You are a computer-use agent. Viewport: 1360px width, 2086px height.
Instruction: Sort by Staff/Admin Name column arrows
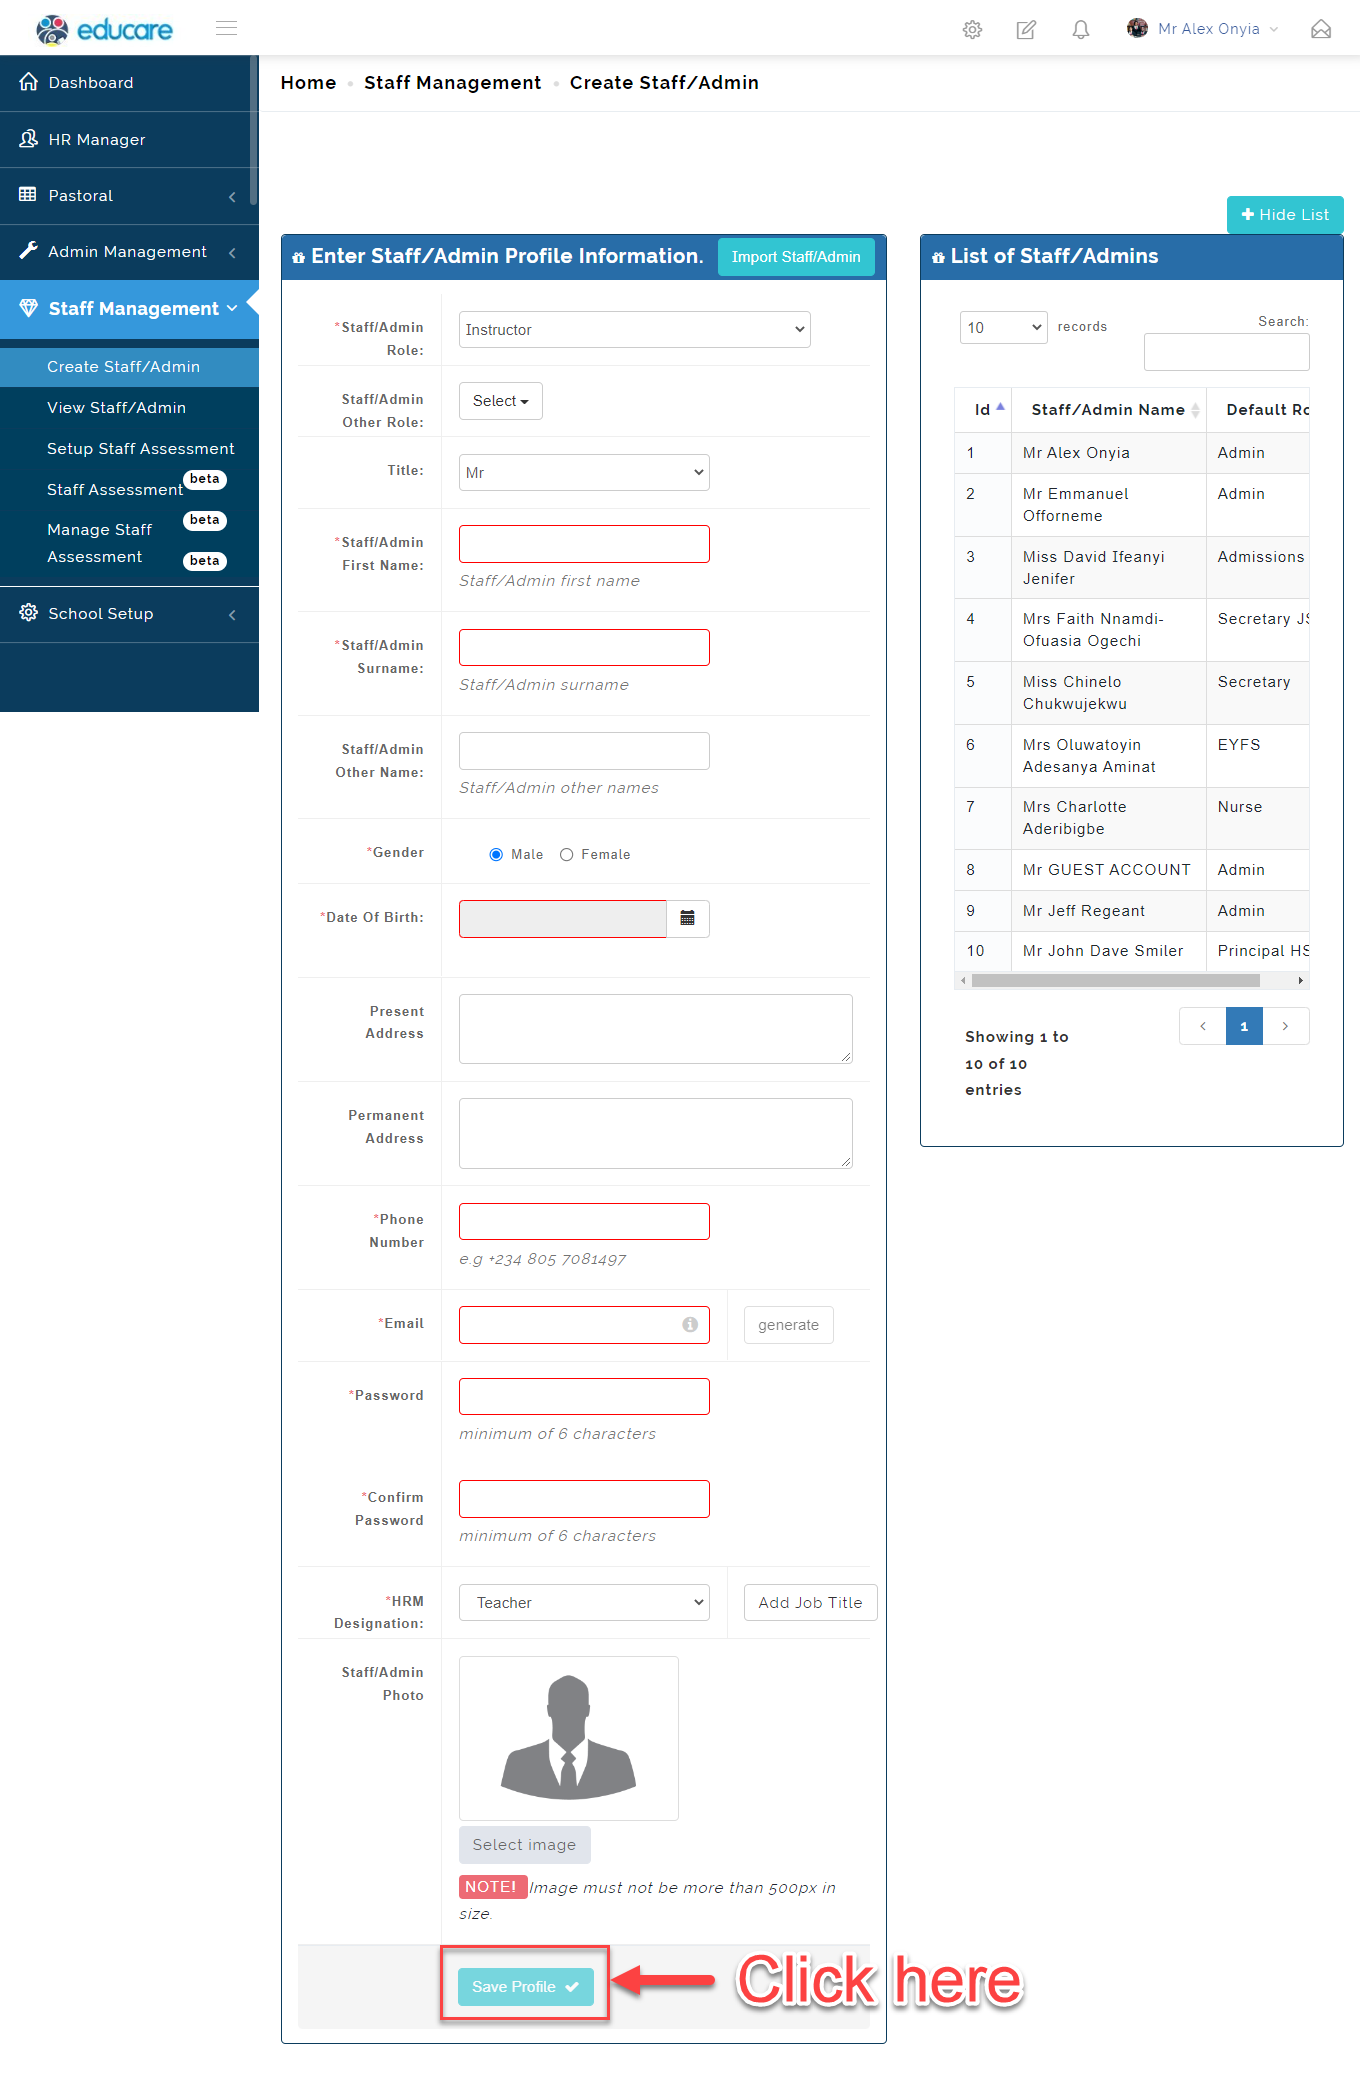[x=1195, y=410]
